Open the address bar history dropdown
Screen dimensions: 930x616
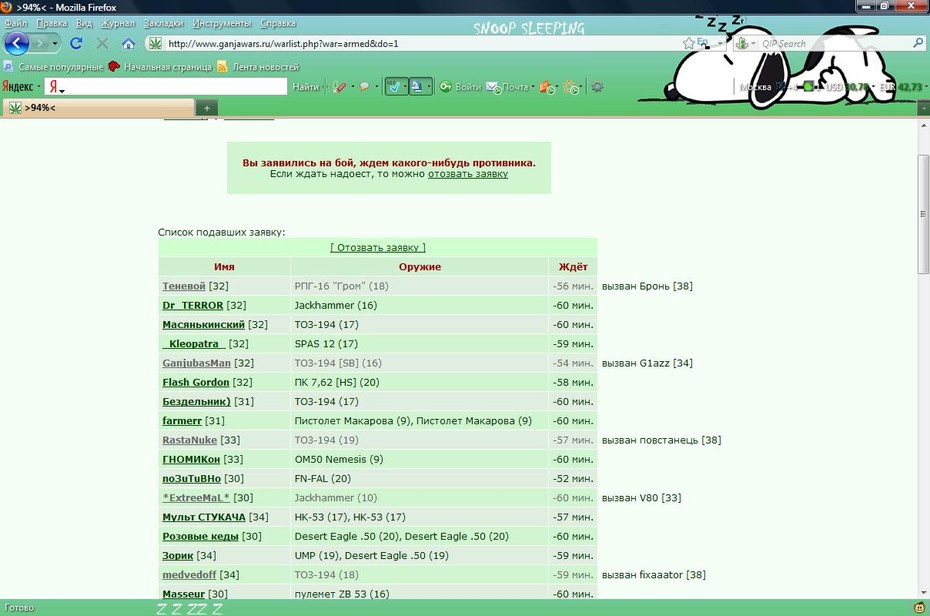click(720, 43)
